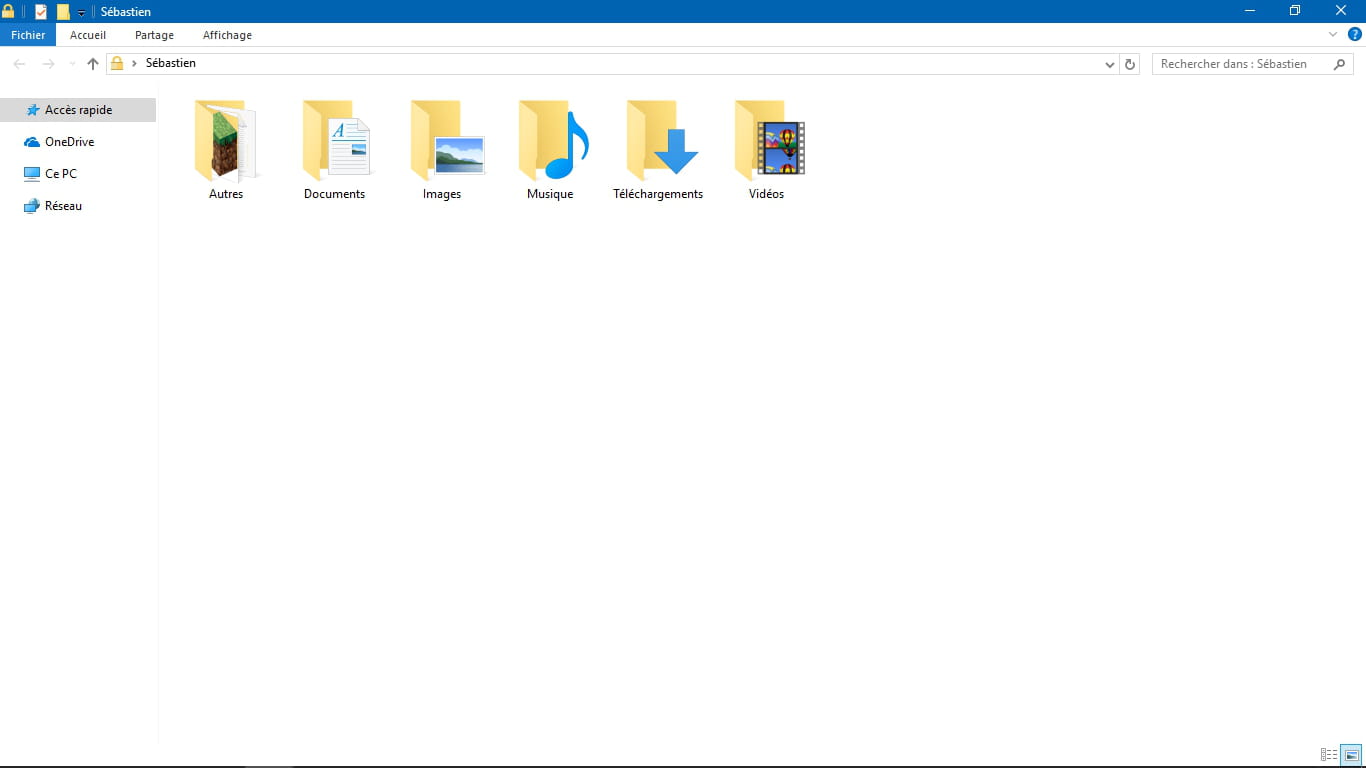Click the Téléchargements folder name label
This screenshot has height=768, width=1366.
[658, 194]
